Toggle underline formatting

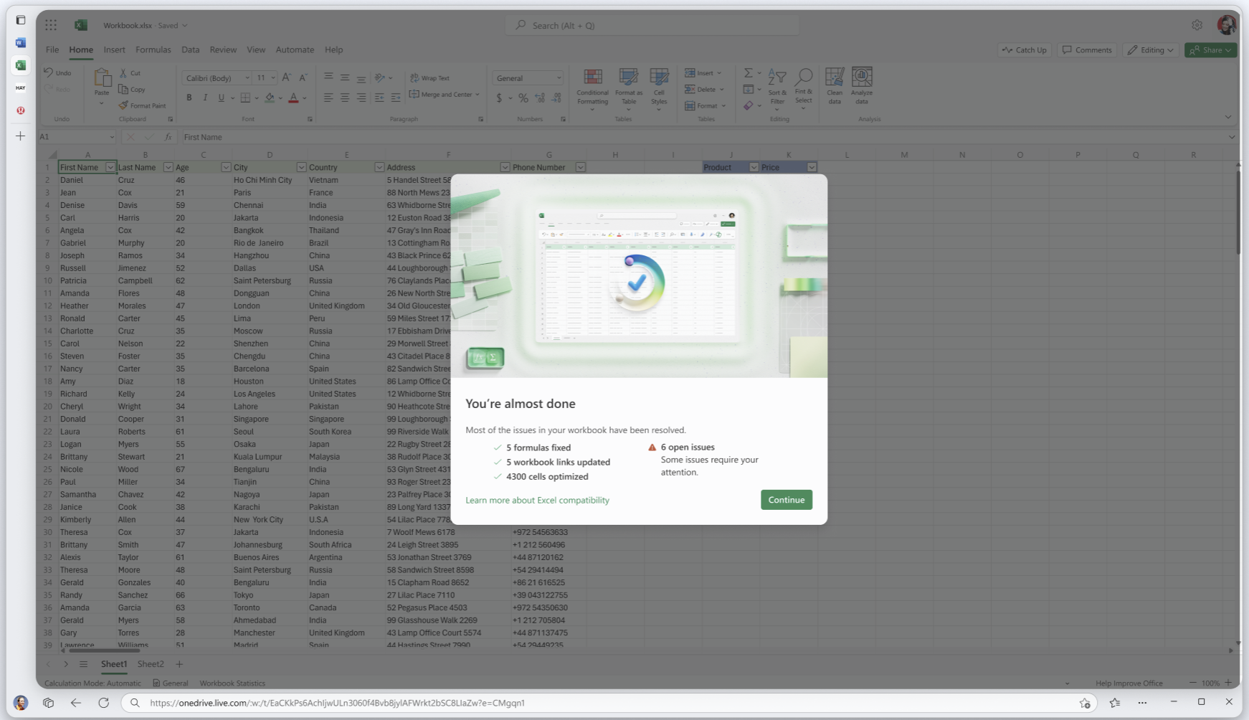tap(221, 98)
